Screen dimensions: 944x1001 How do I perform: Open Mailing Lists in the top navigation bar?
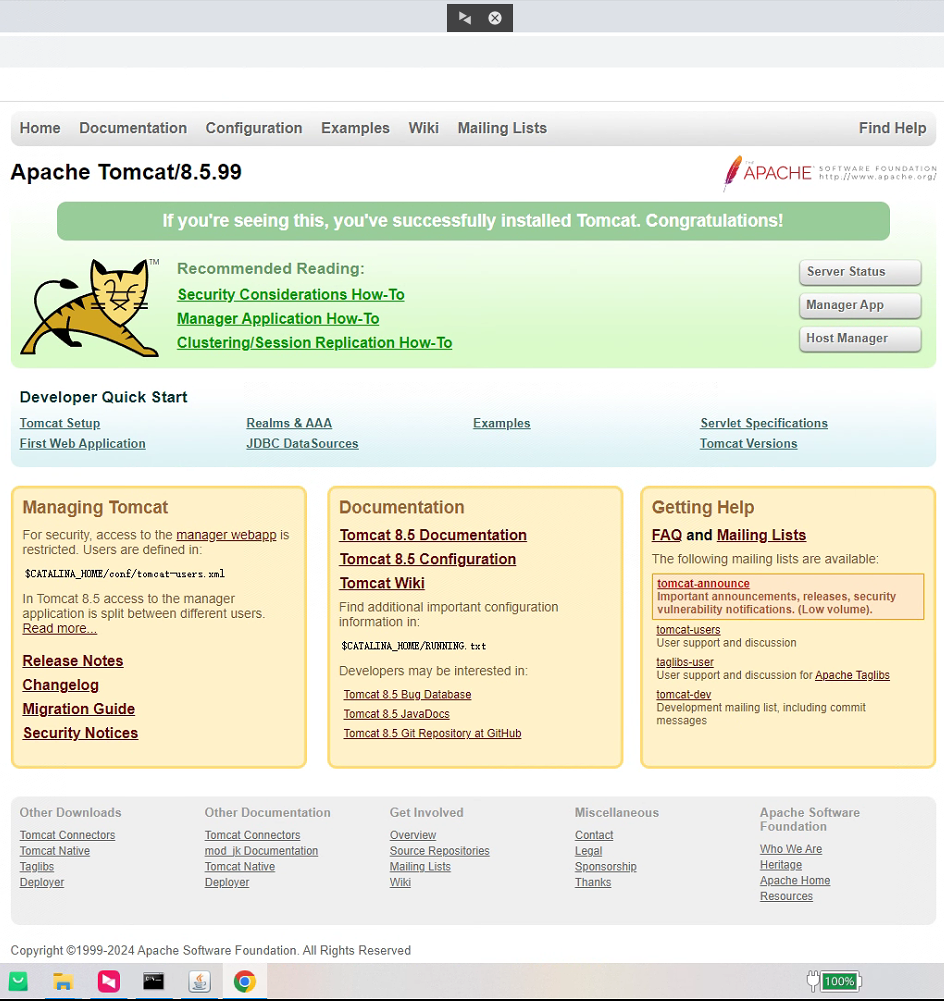[502, 128]
